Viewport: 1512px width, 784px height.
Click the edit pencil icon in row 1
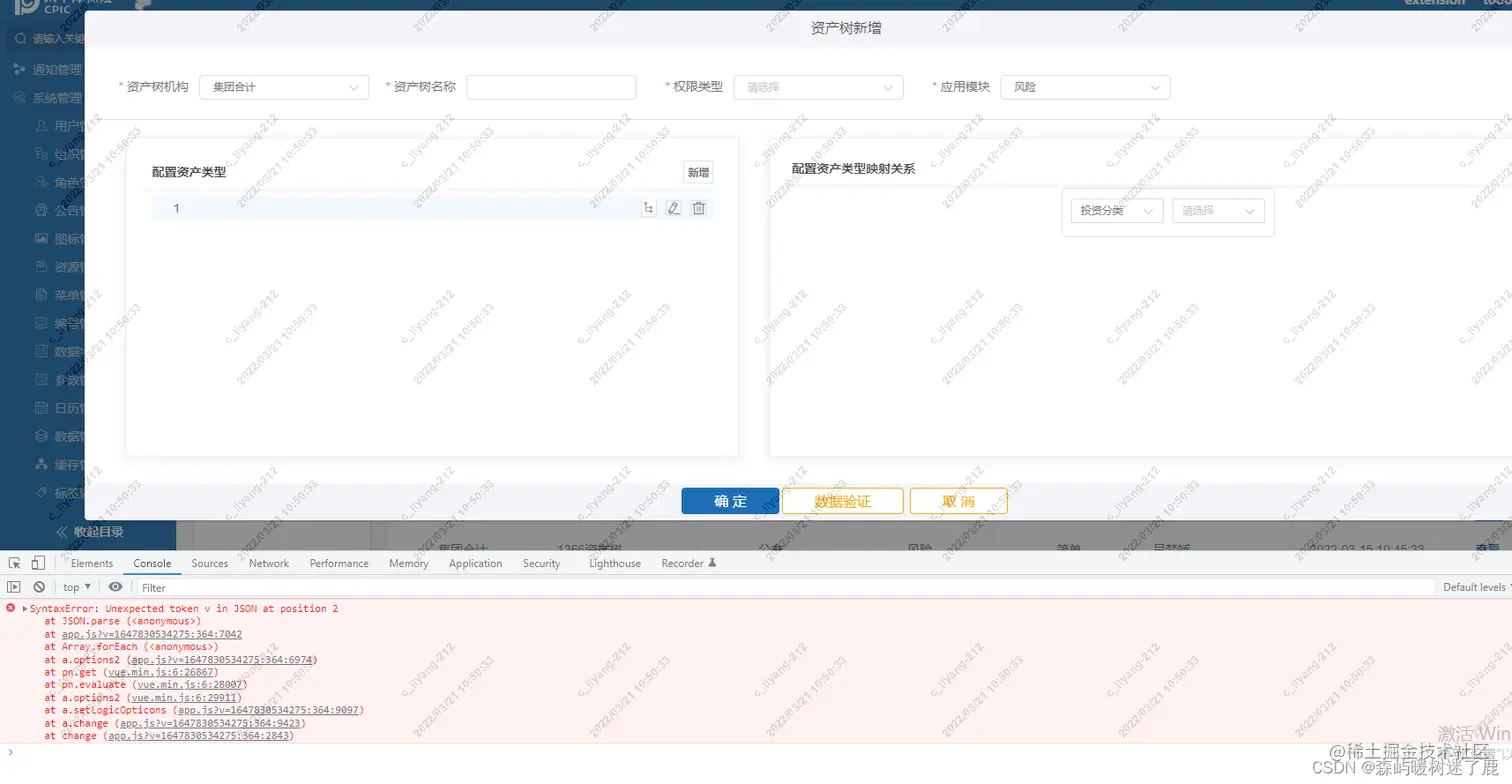[x=673, y=208]
